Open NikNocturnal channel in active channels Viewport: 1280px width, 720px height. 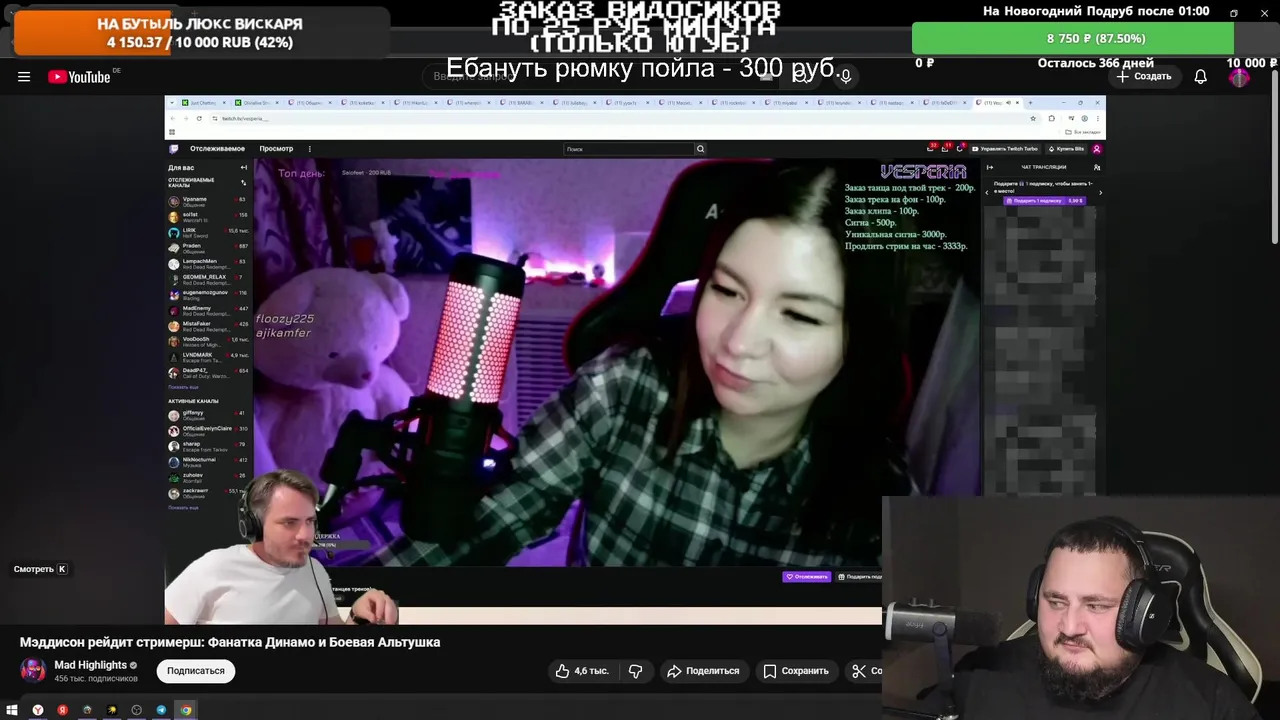[208, 461]
